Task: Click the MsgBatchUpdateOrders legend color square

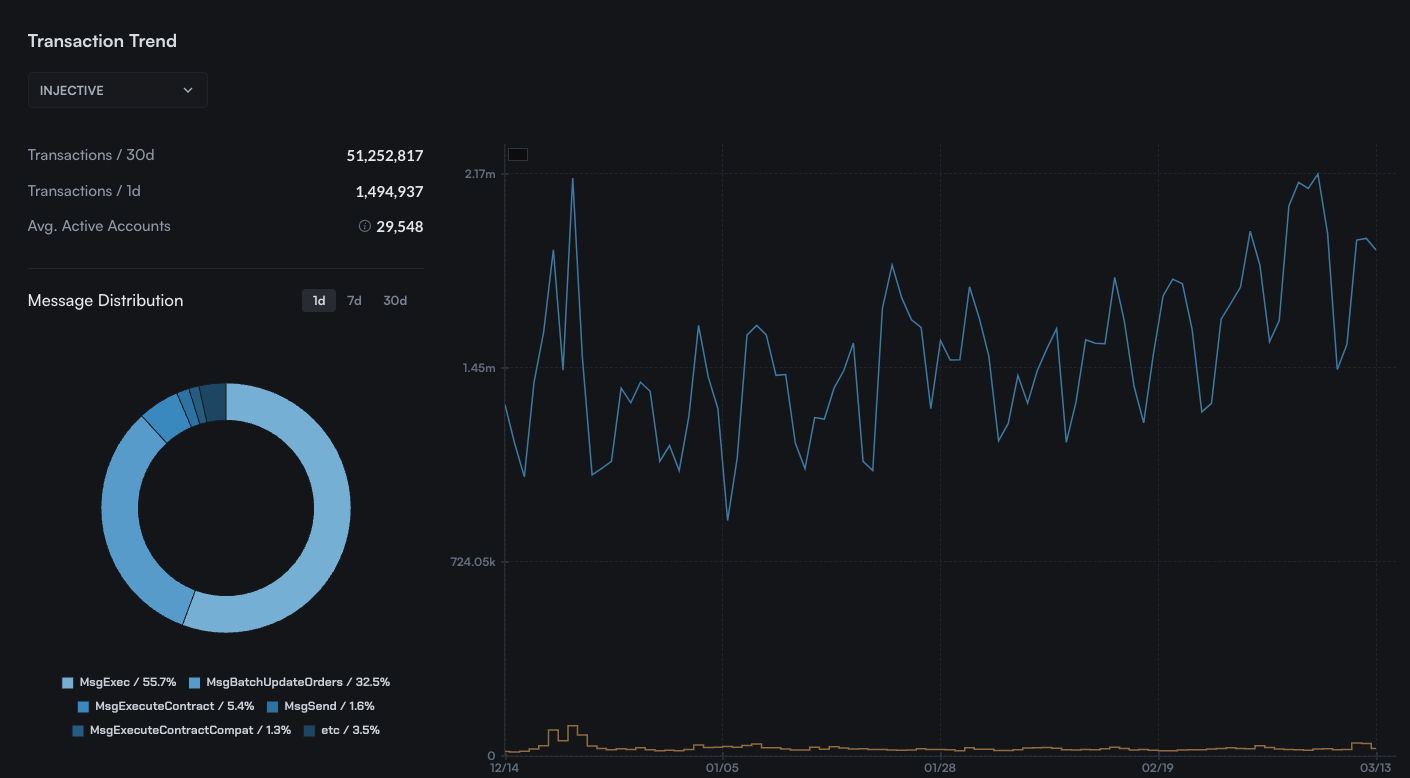Action: point(194,683)
